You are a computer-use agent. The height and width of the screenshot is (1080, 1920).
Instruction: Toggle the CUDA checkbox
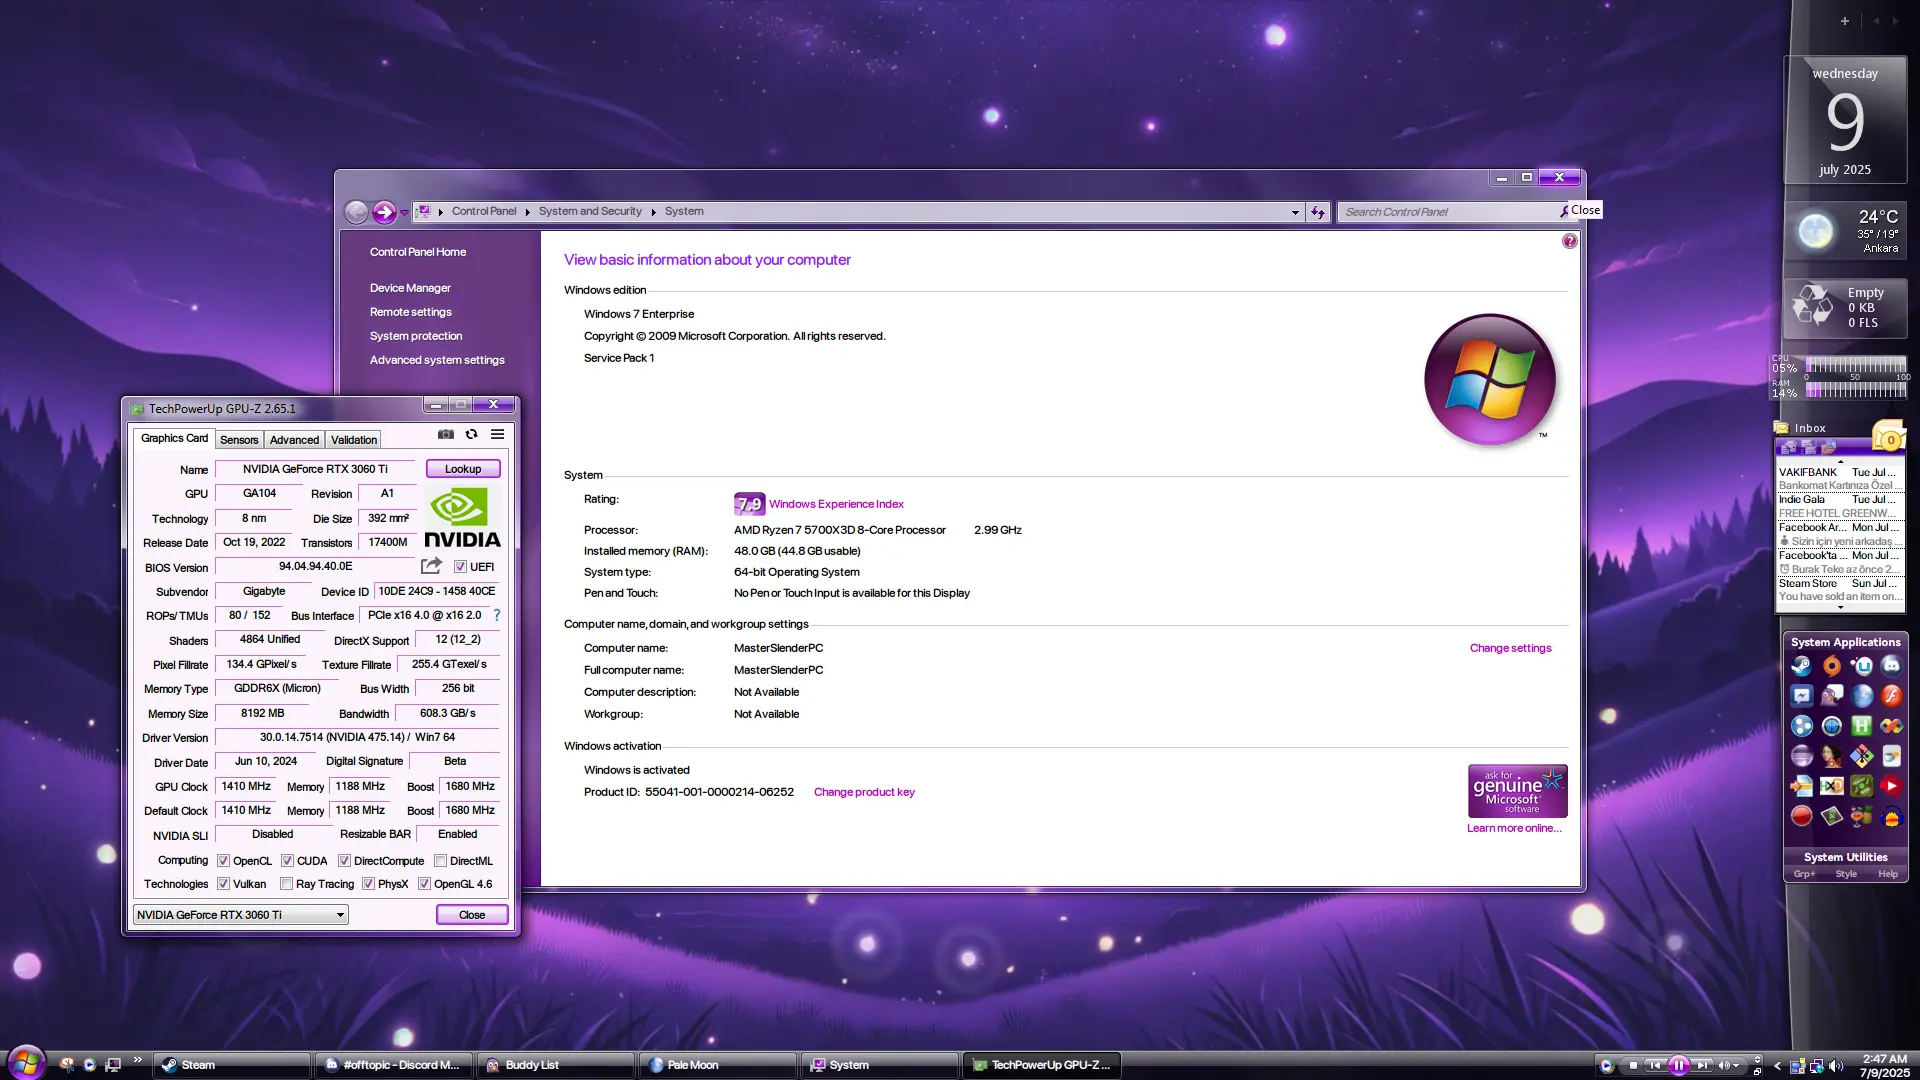[287, 861]
